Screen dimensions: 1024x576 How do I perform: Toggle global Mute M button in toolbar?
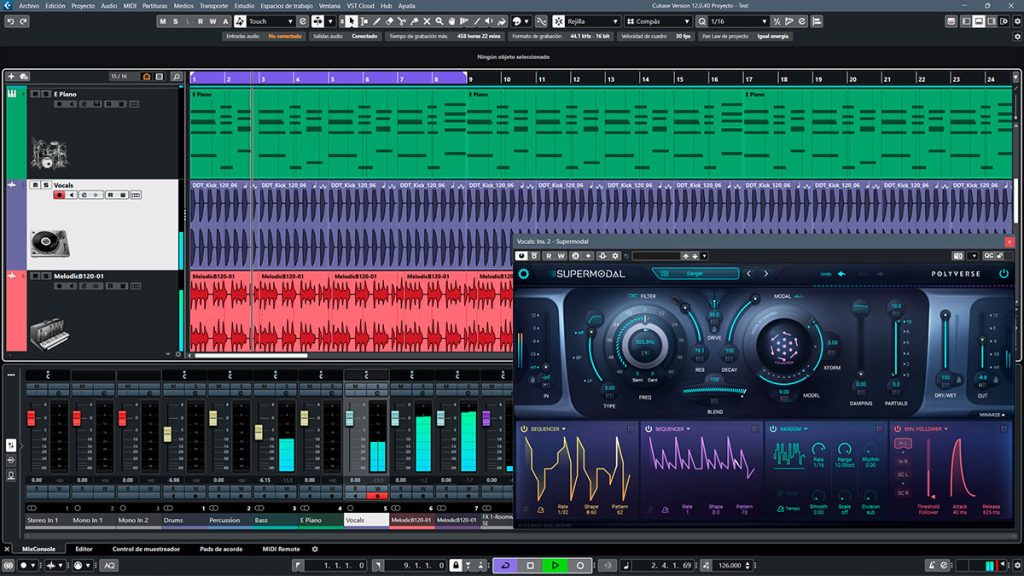163,22
